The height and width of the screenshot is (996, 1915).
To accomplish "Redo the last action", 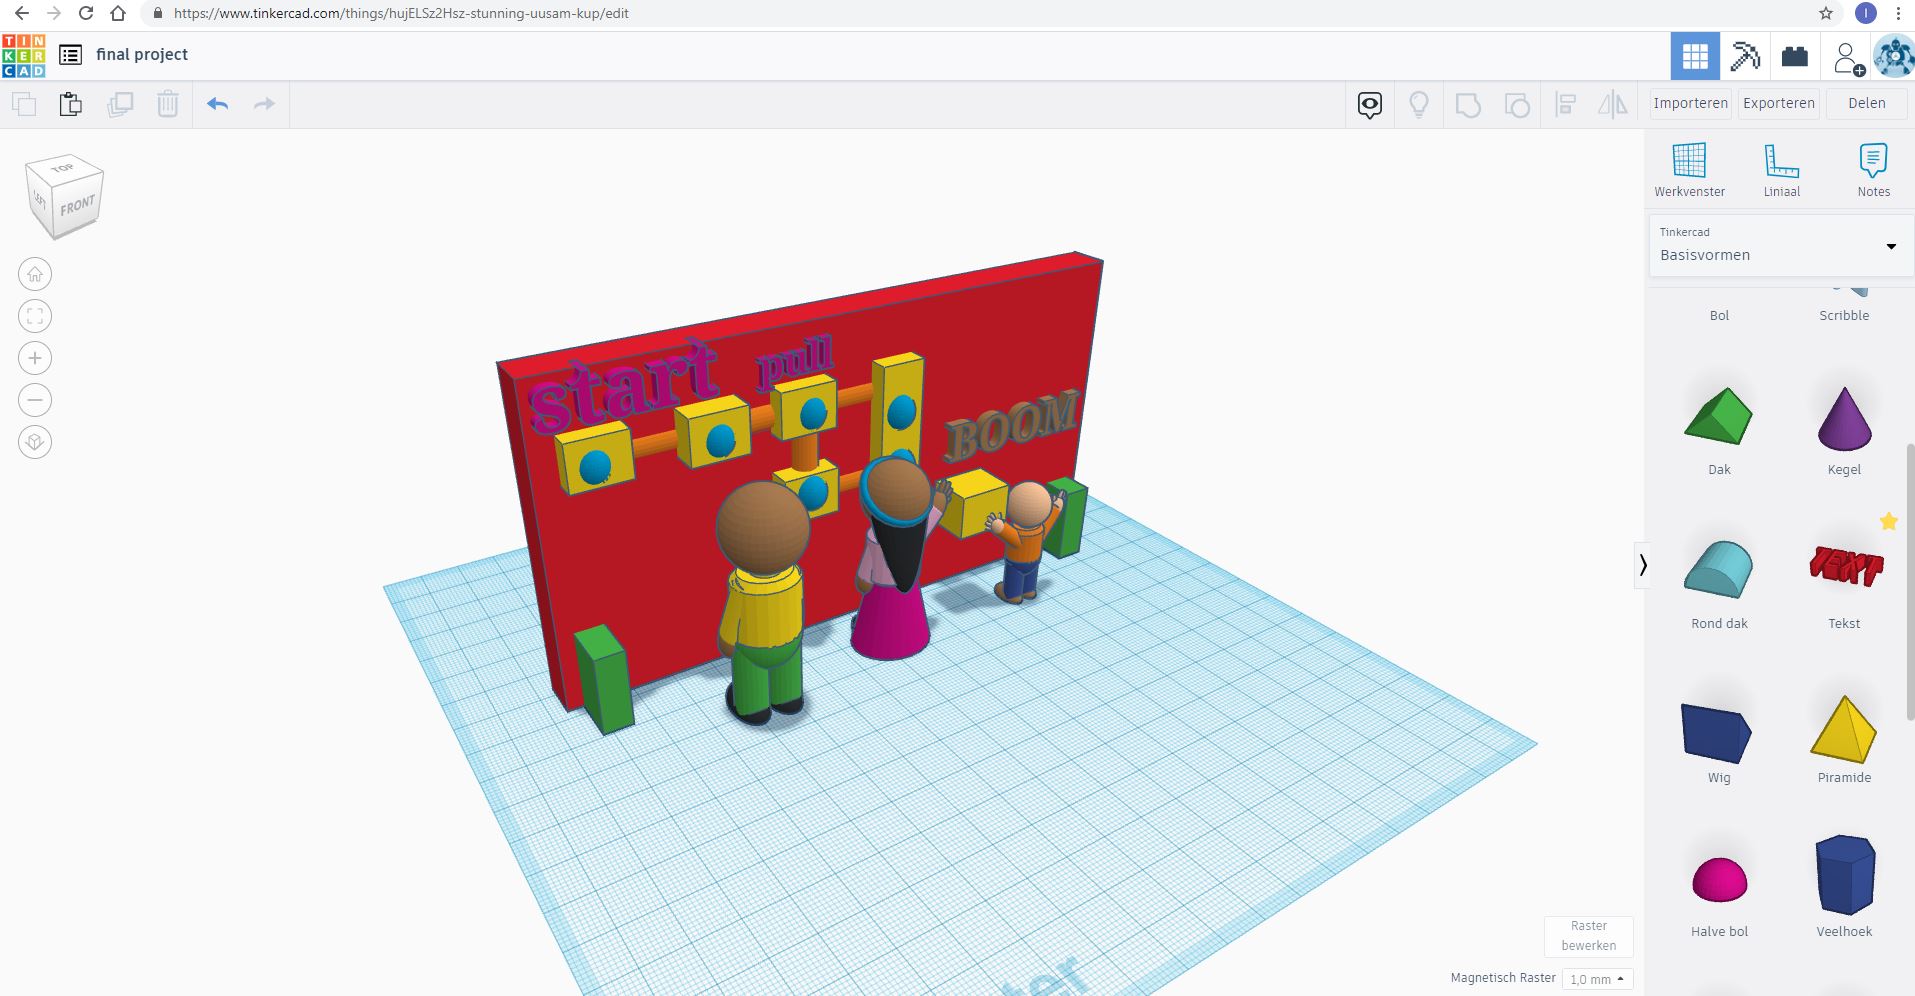I will [264, 104].
